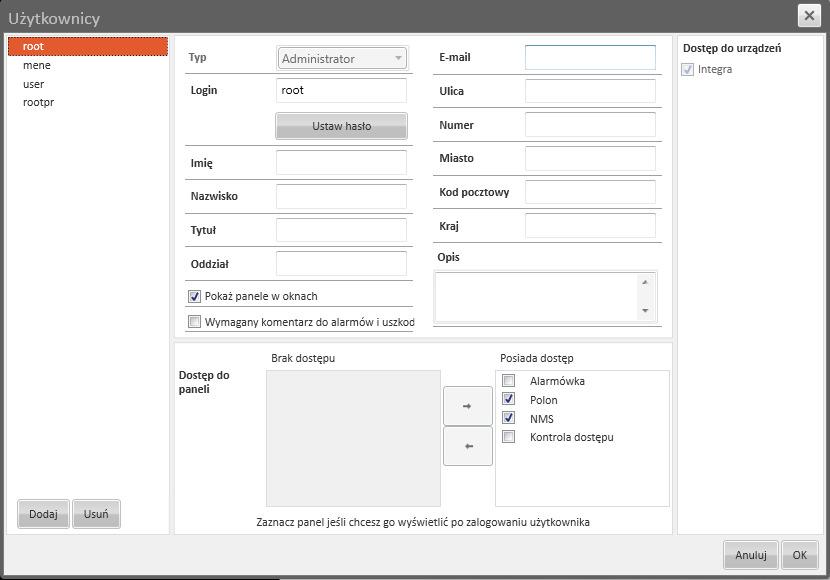Click the Miasto input field
830x580 pixels.
[x=590, y=158]
